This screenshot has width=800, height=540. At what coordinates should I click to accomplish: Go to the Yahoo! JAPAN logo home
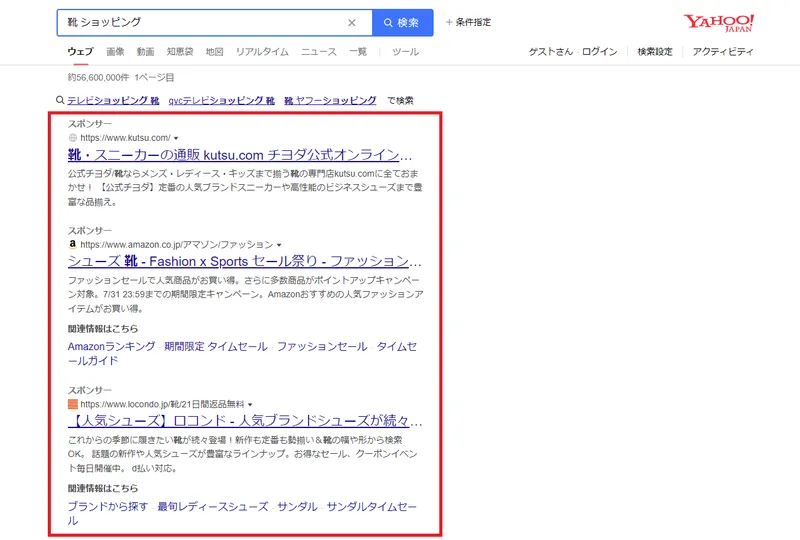(x=718, y=22)
